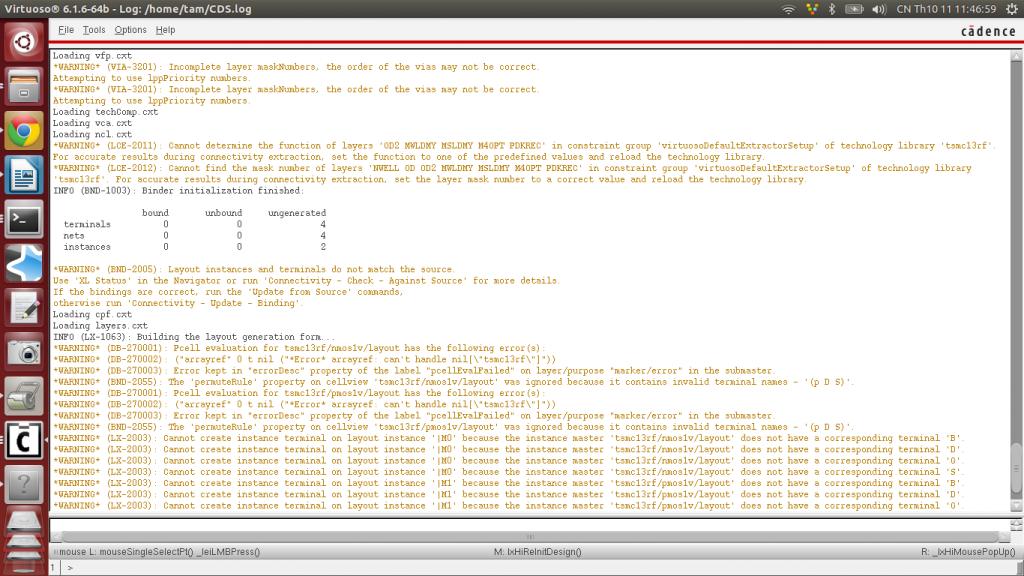The width and height of the screenshot is (1024, 576).
Task: Click the 'terminals' row in binder table
Action: click(x=194, y=225)
